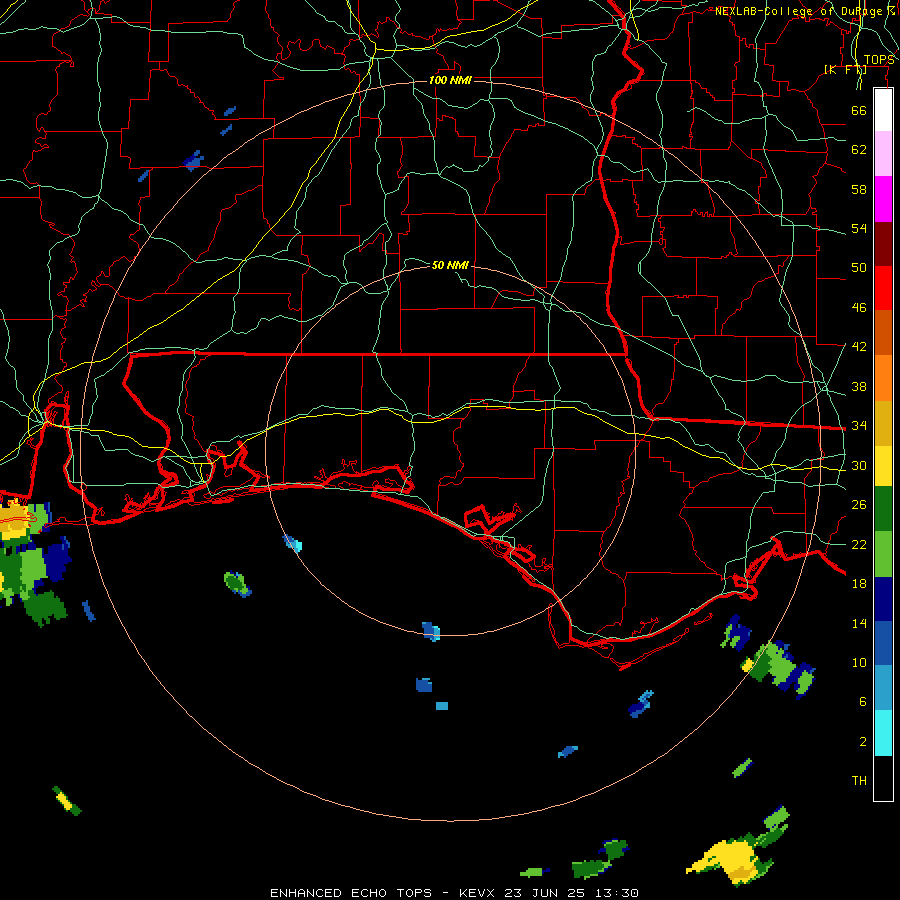Image resolution: width=900 pixels, height=900 pixels.
Task: Pick the medium blue legend swatch
Action: pyautogui.click(x=883, y=643)
